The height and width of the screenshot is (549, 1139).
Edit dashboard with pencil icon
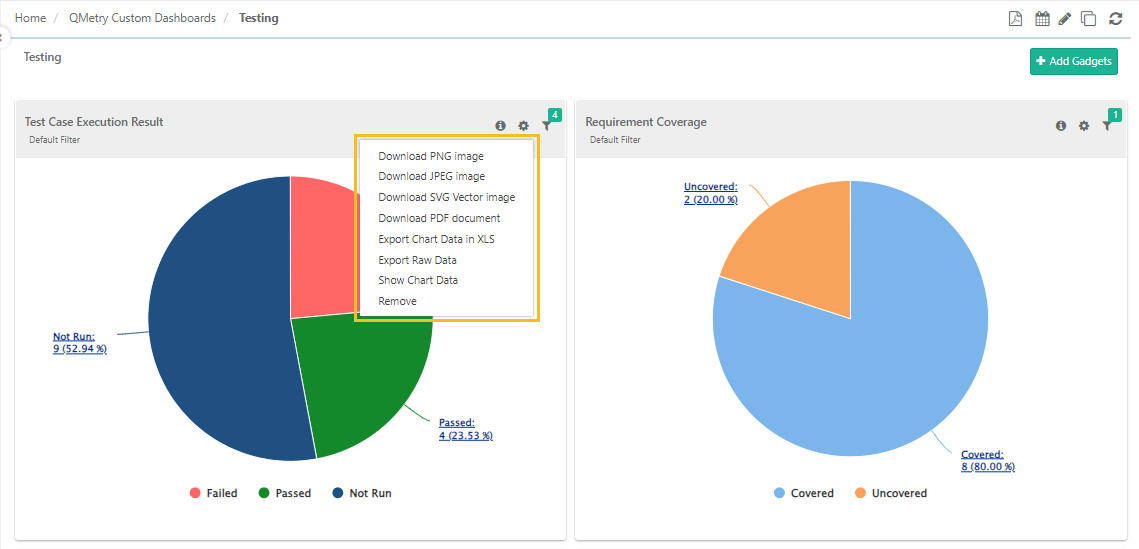point(1065,19)
